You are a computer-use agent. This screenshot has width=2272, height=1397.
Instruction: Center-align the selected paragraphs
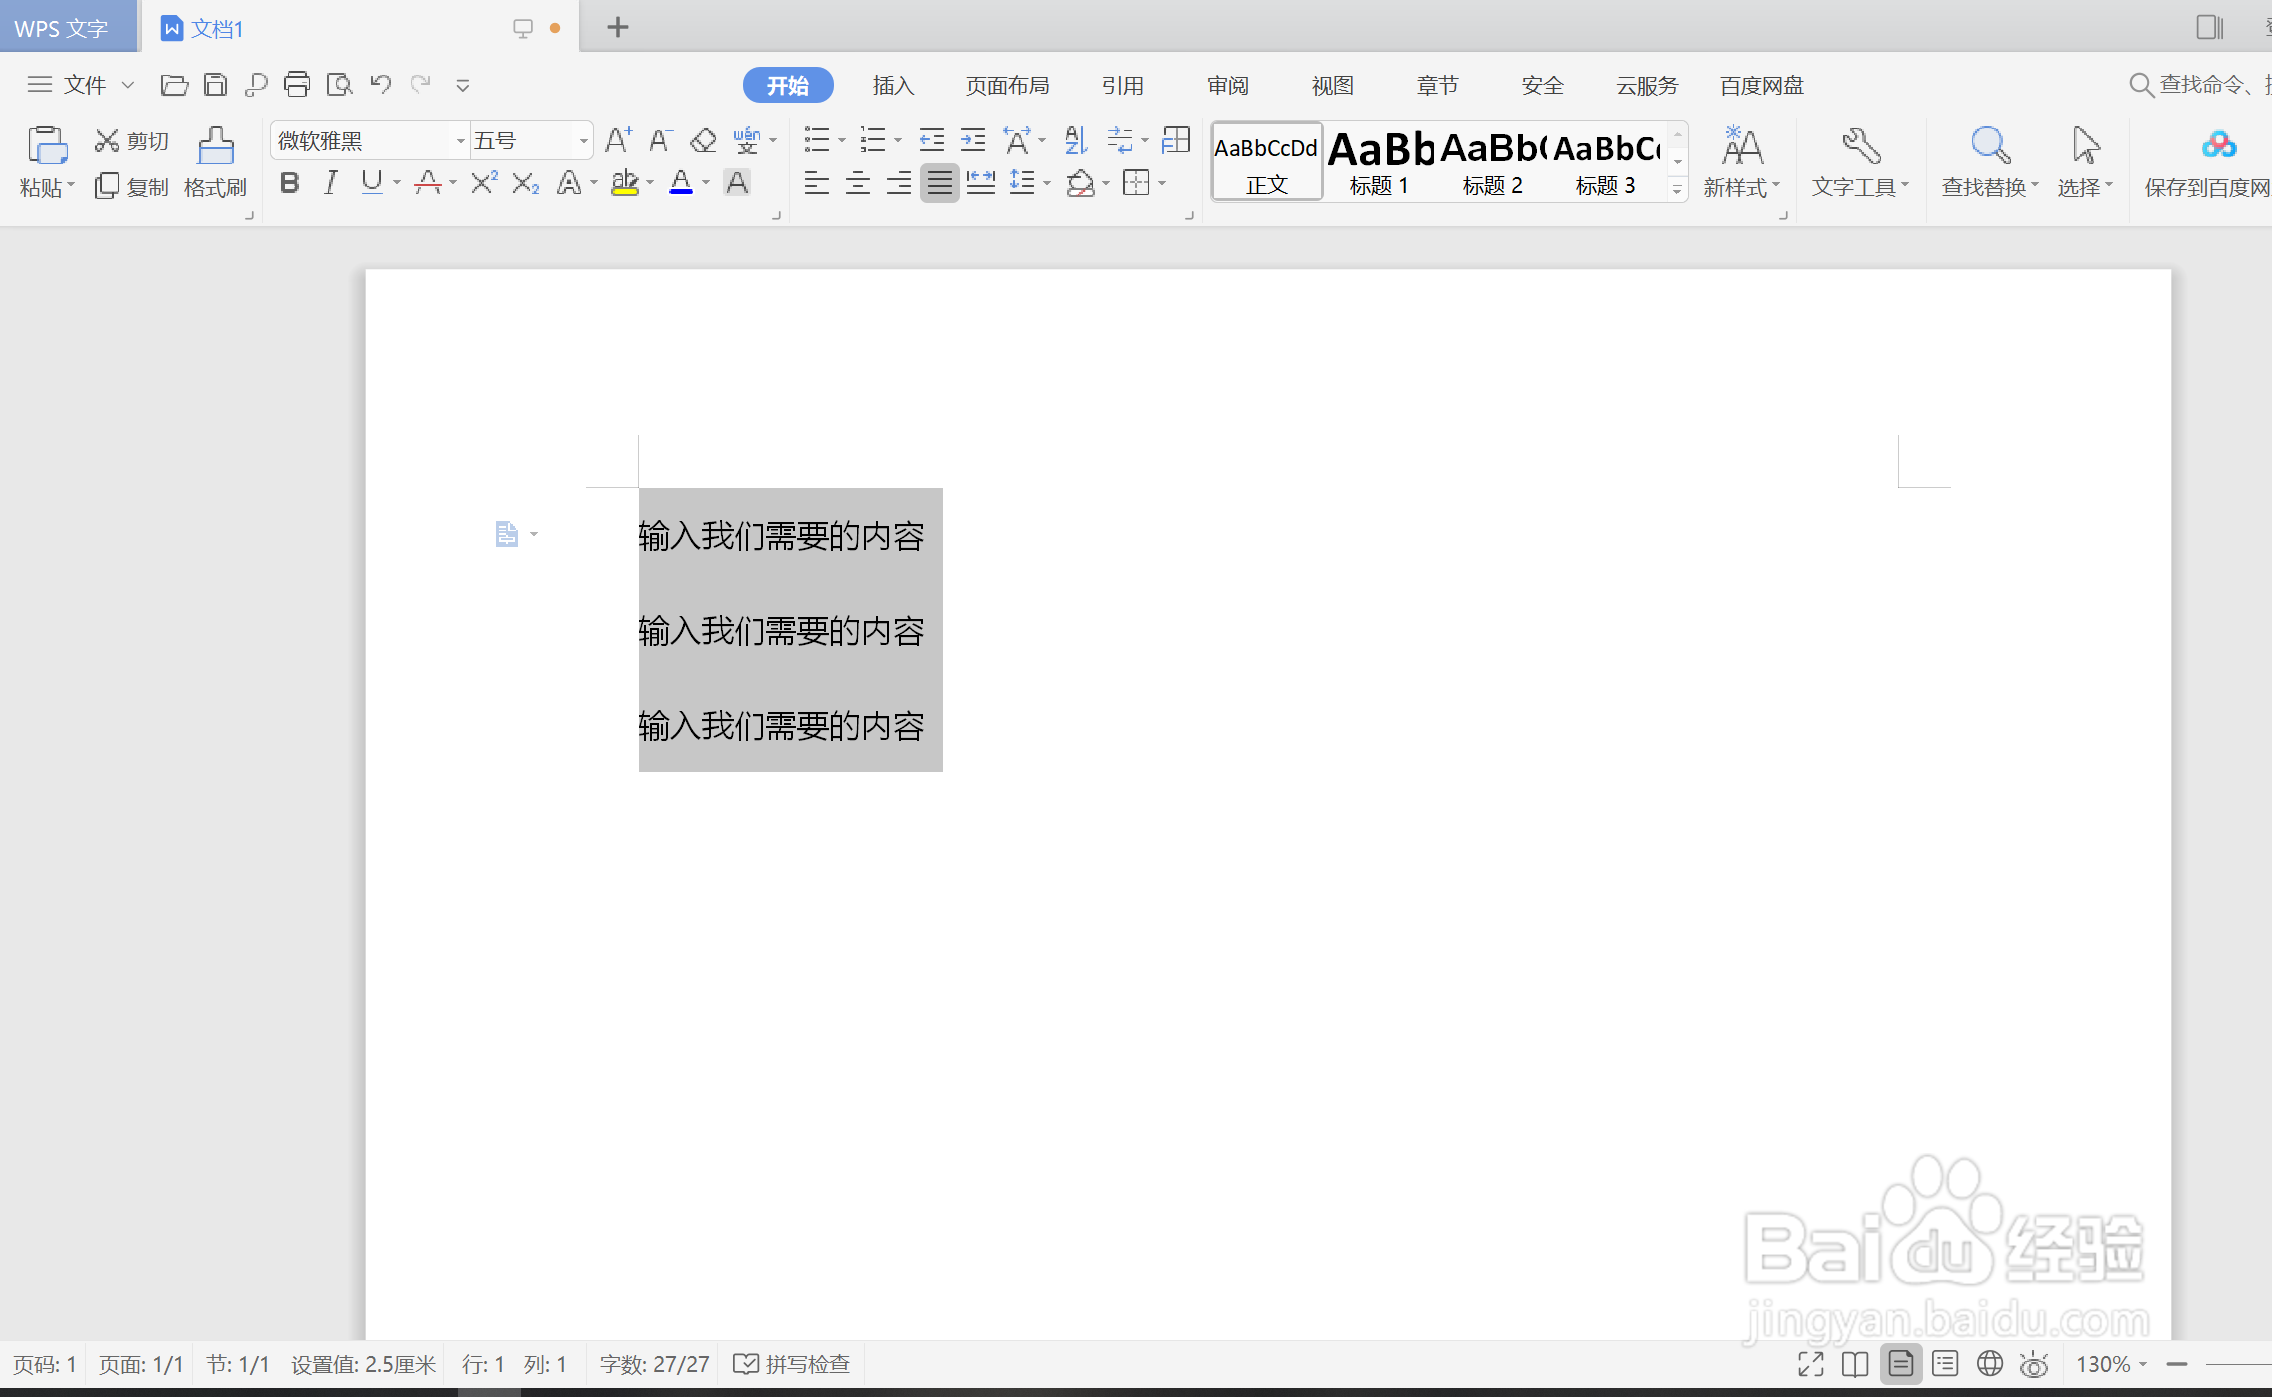coord(857,183)
